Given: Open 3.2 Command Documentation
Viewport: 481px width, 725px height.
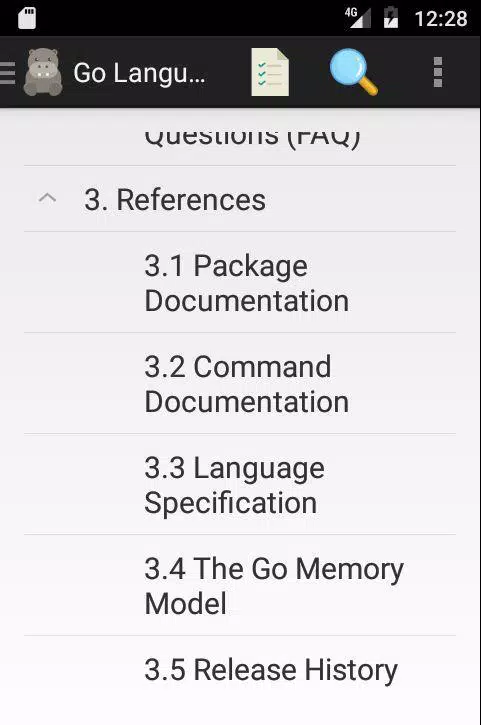Looking at the screenshot, I should tap(240, 383).
